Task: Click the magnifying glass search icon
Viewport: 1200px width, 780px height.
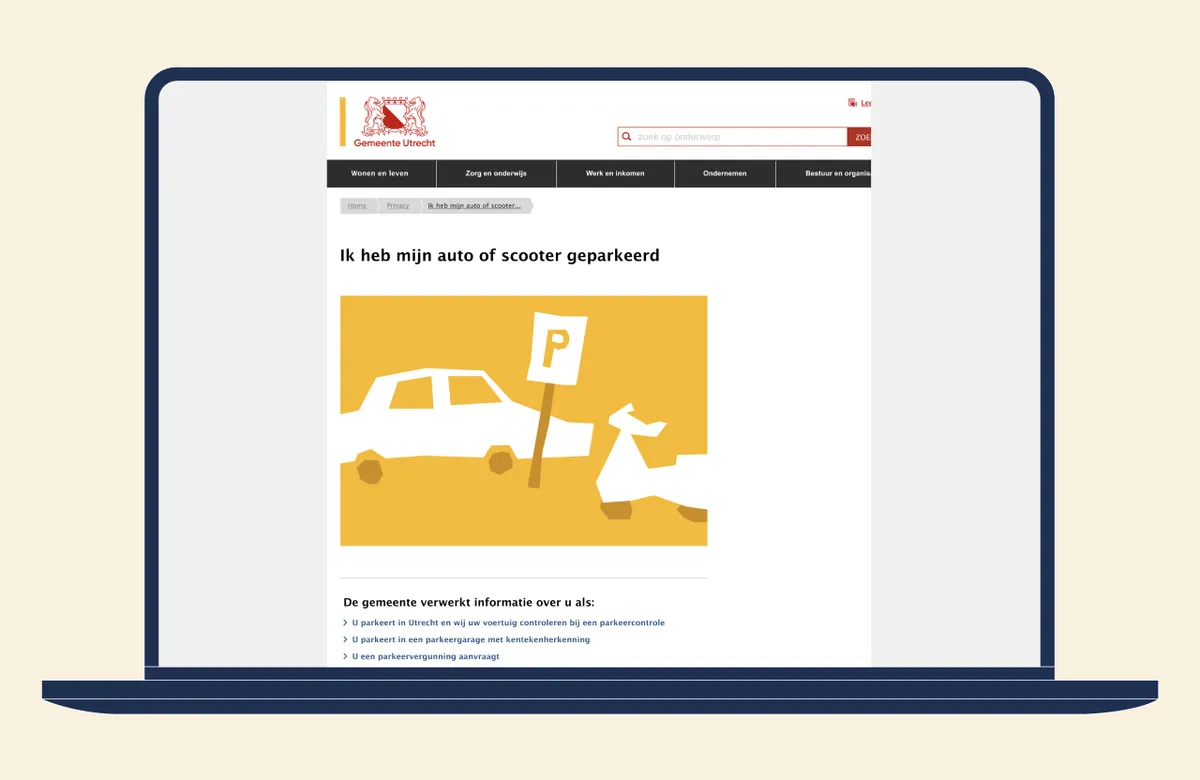Action: (627, 137)
